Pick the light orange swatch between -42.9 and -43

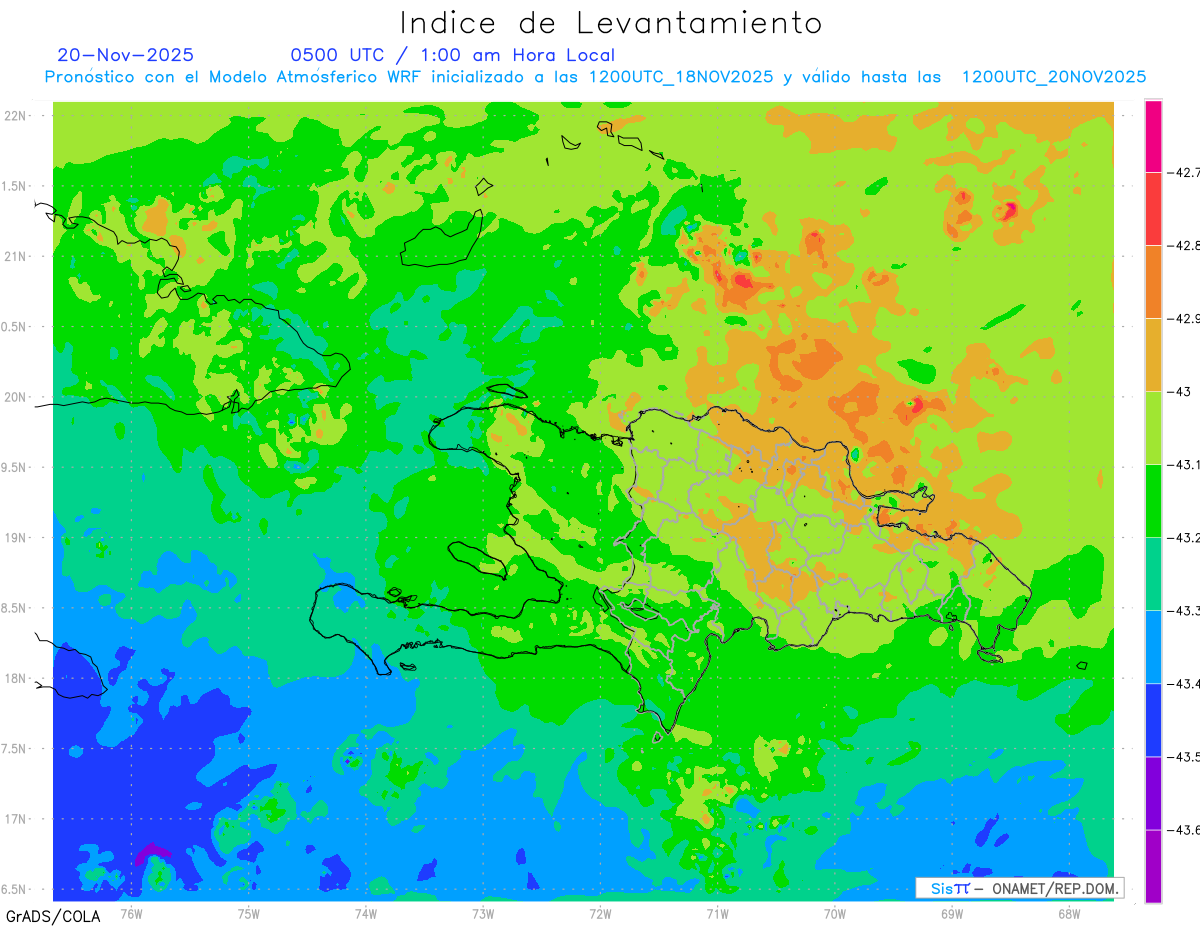pyautogui.click(x=1153, y=354)
